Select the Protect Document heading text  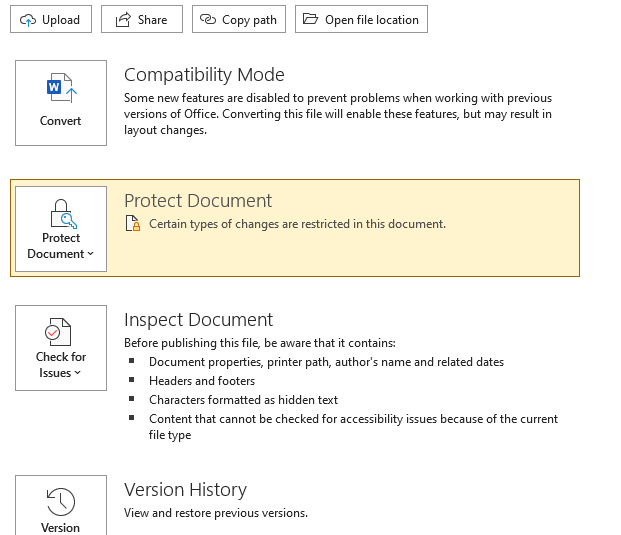point(198,201)
